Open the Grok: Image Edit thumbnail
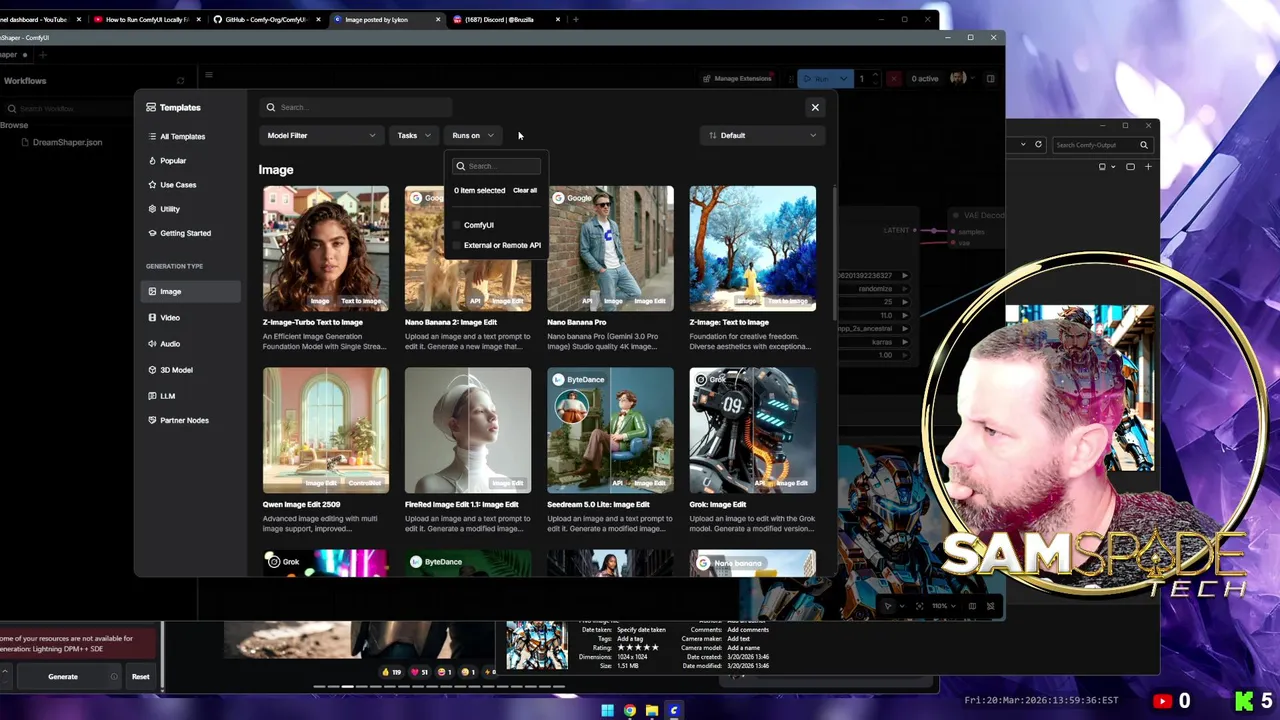Screen dimensions: 1280x720 click(x=752, y=430)
